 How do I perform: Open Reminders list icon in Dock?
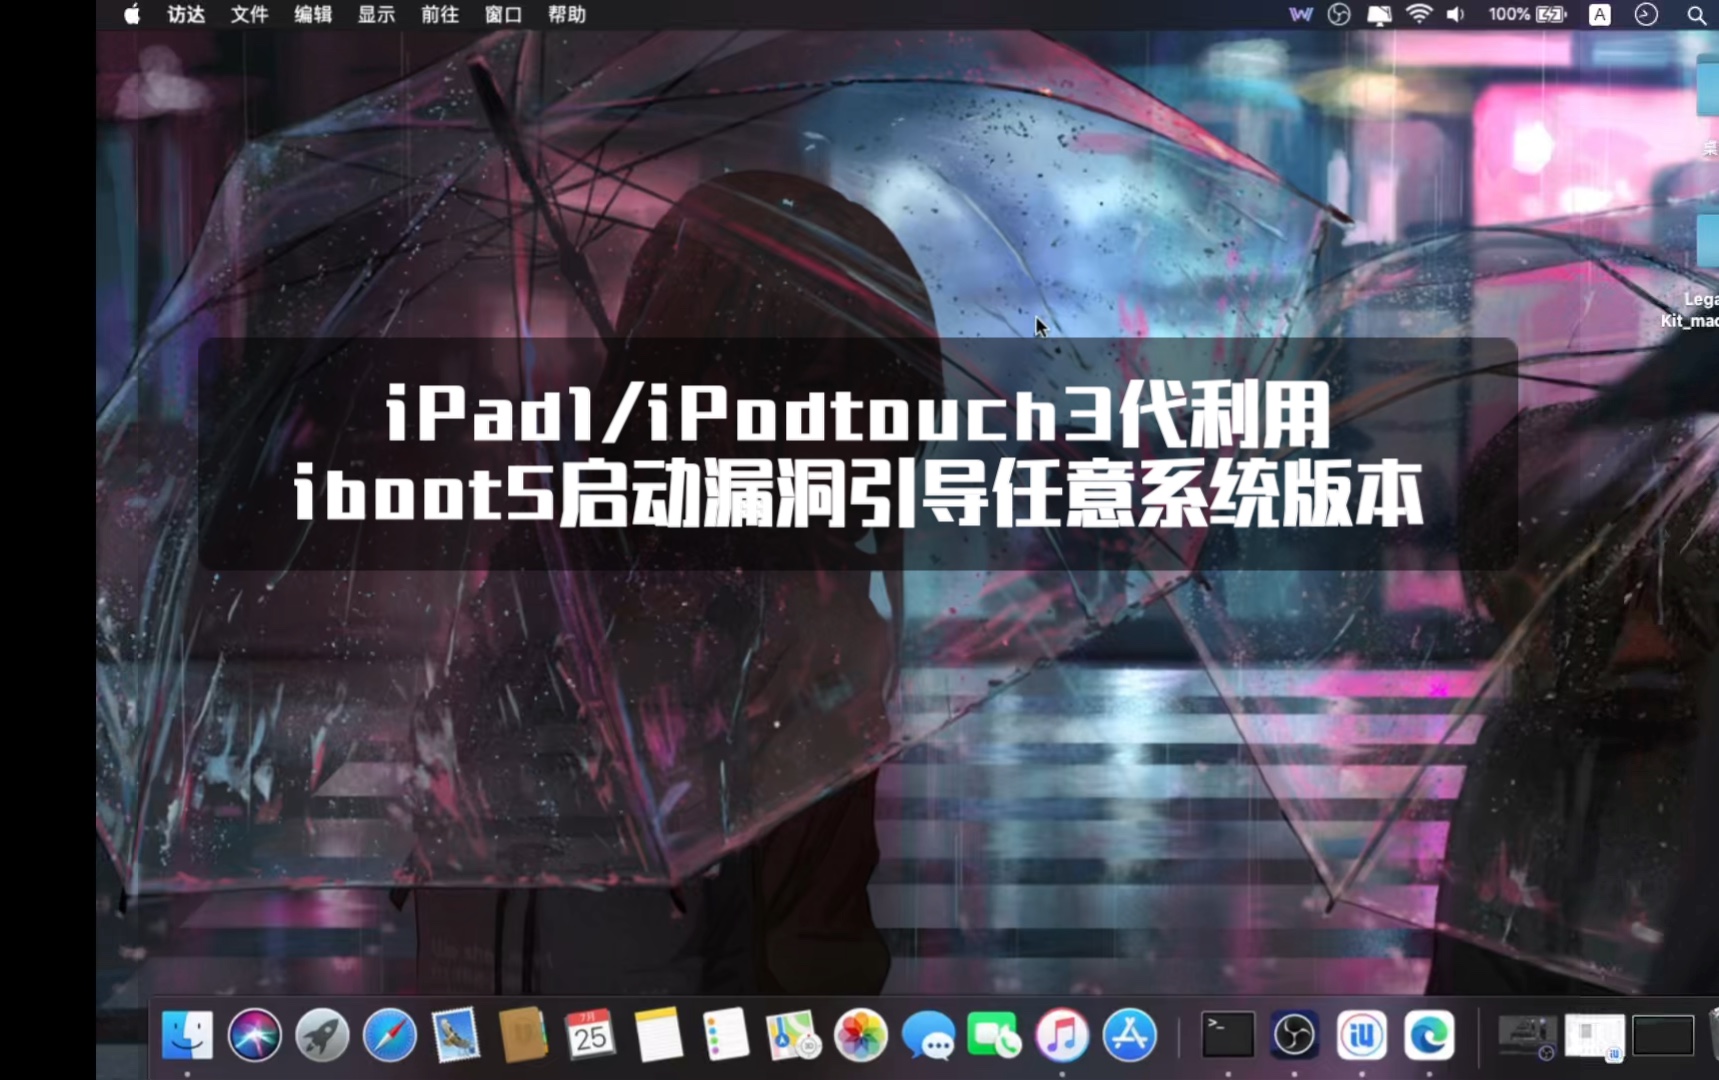coord(725,1035)
